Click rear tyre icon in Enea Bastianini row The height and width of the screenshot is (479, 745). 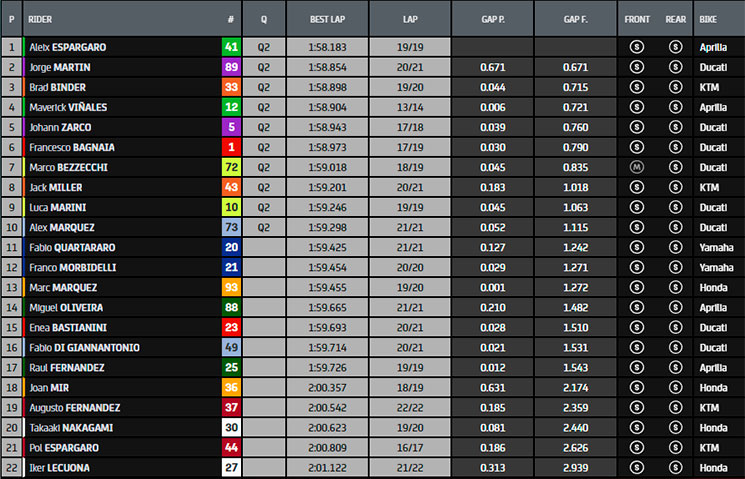pos(675,327)
